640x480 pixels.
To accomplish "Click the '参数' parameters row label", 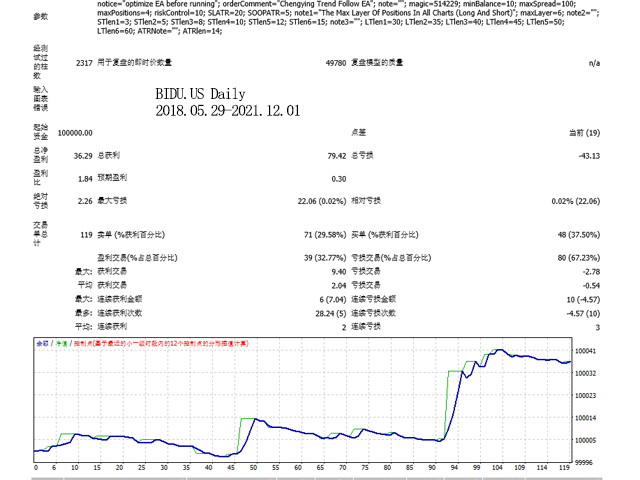I will coord(40,17).
